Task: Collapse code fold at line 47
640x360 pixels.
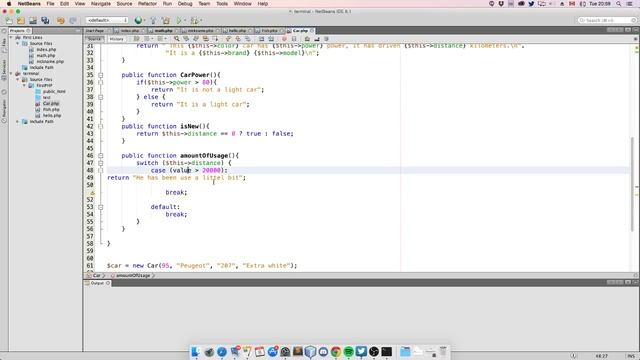Action: 101,163
